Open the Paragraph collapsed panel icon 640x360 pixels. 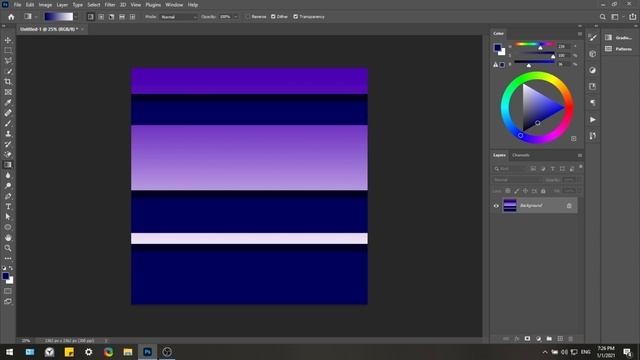tap(593, 103)
